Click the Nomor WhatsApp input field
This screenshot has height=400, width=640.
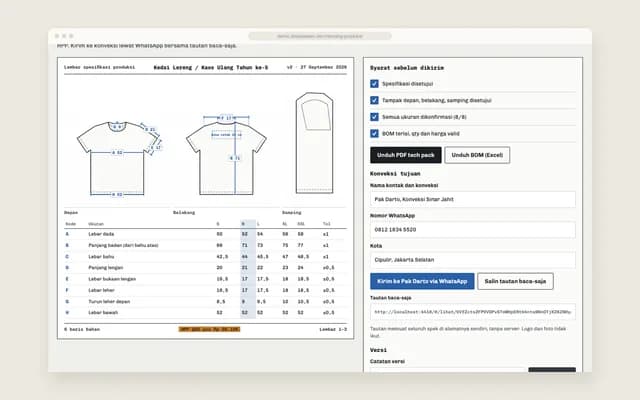click(473, 229)
